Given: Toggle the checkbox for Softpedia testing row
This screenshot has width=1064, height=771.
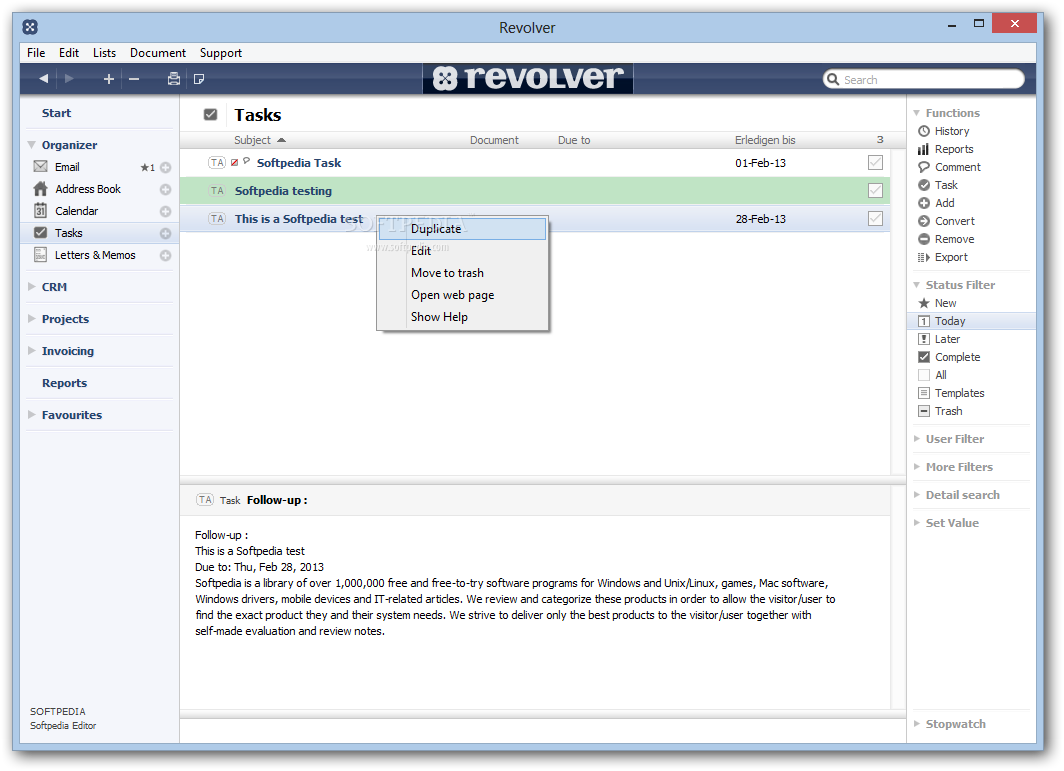Looking at the screenshot, I should pos(875,190).
